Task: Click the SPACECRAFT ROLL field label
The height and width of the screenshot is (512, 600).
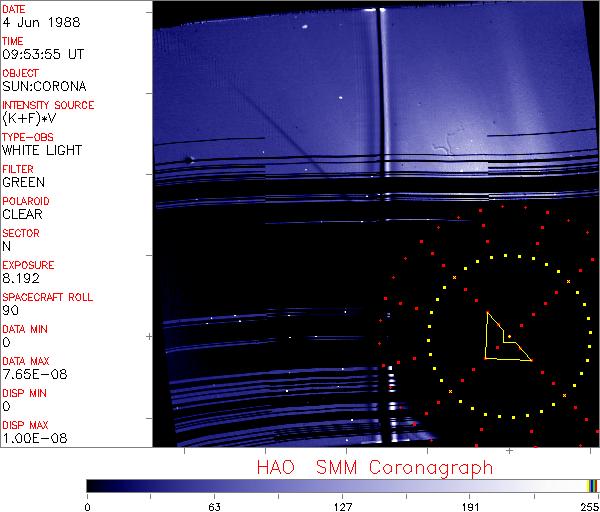Action: [x=46, y=297]
